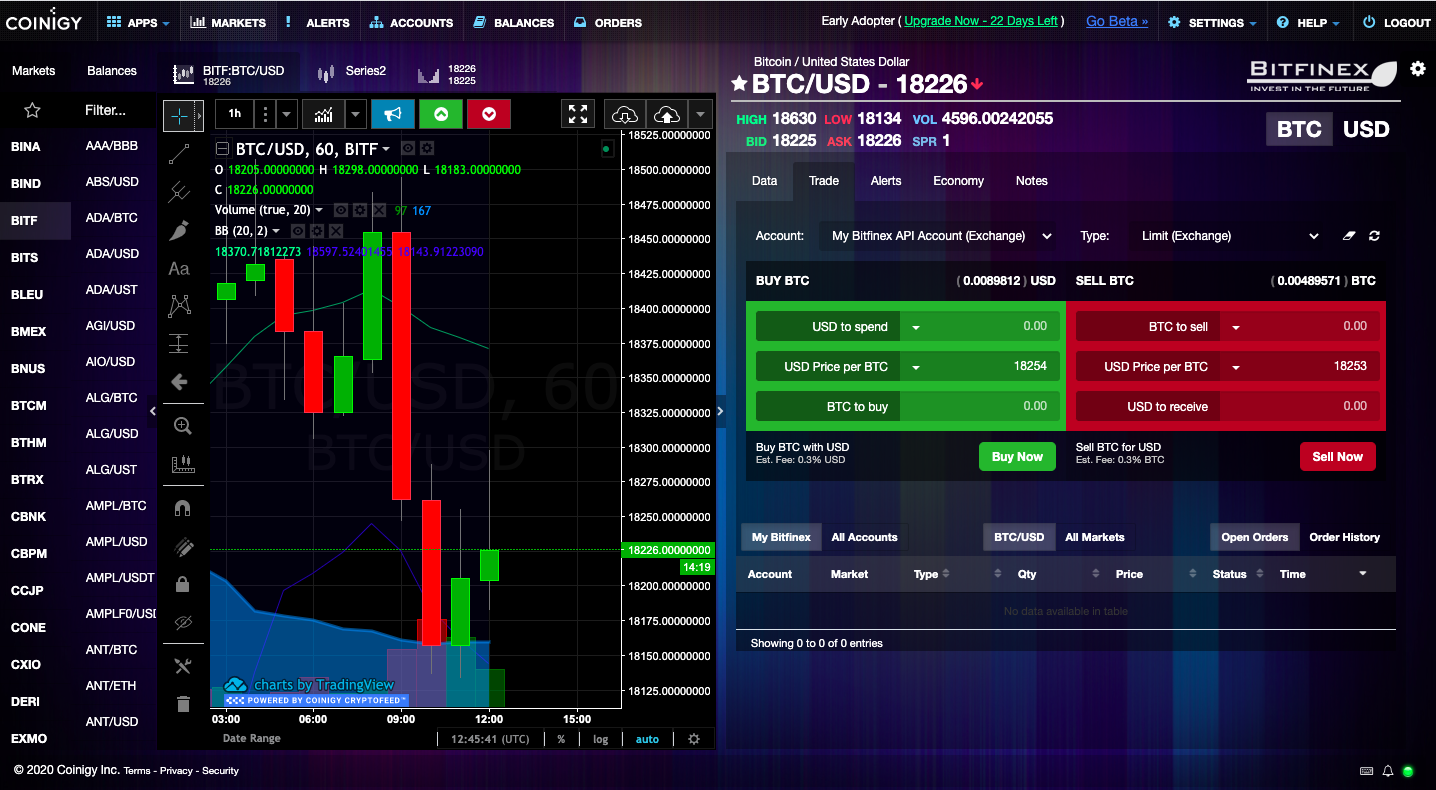Select the trend line drawing tool
The height and width of the screenshot is (790, 1436).
click(x=180, y=154)
